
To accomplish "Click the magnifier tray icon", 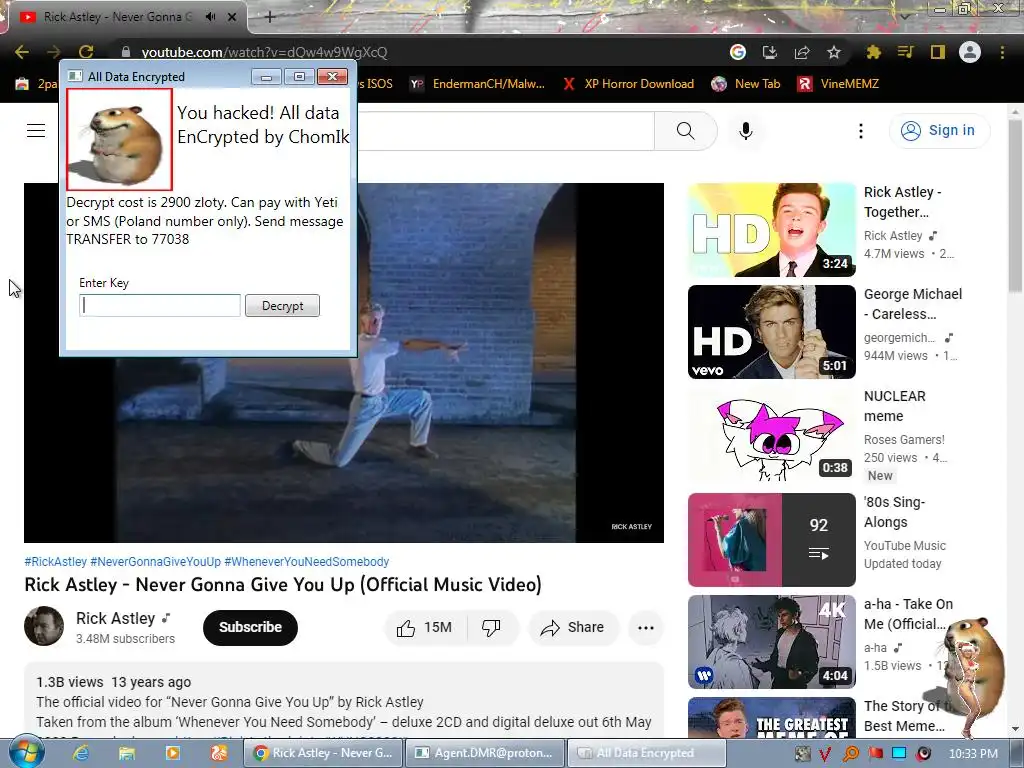I will pos(850,754).
